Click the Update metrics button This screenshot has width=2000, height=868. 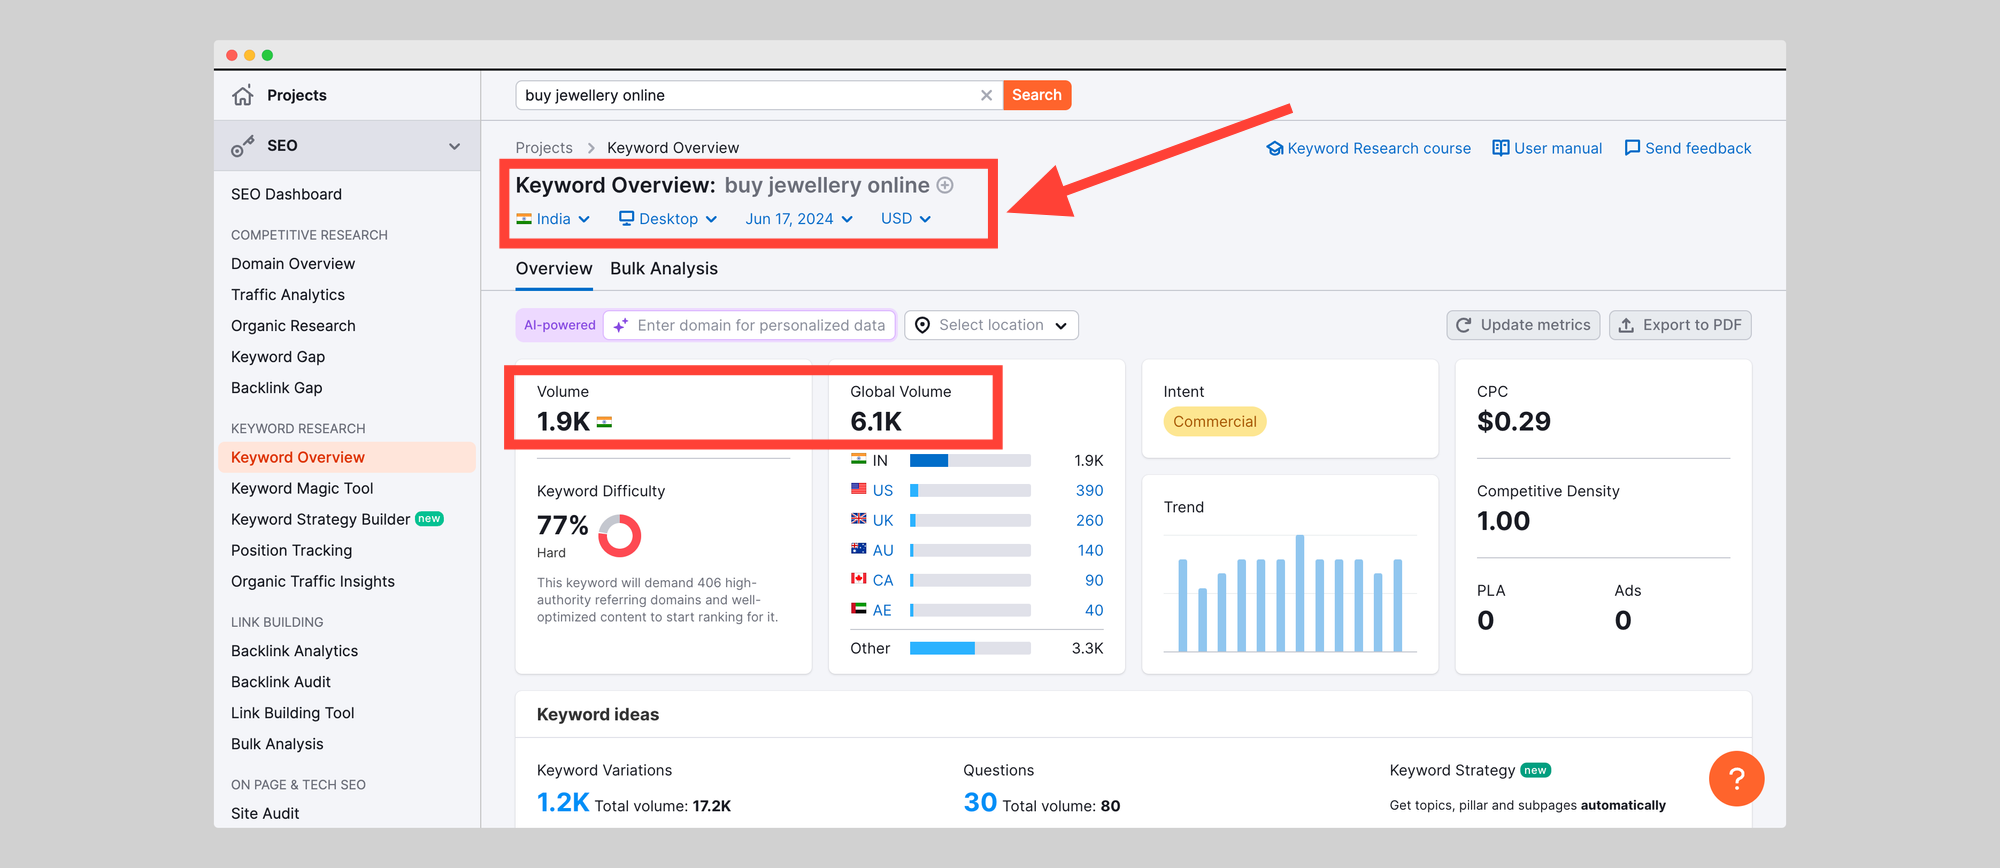(1523, 326)
